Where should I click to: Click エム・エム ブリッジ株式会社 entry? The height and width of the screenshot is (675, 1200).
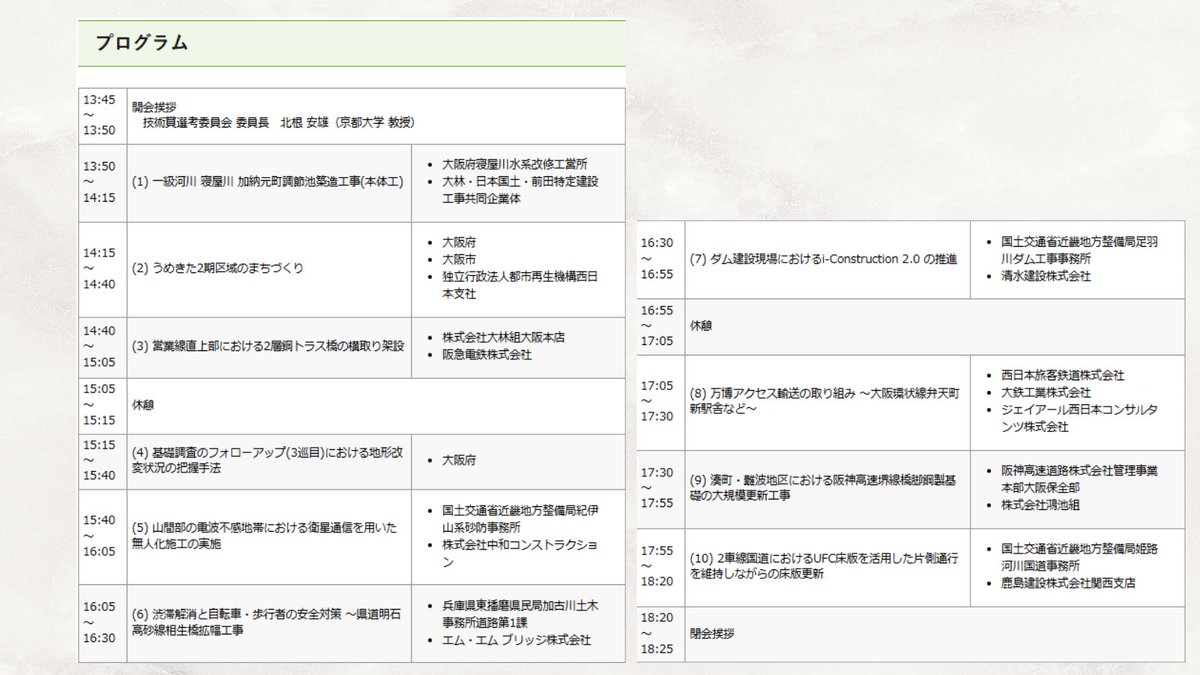click(x=516, y=639)
